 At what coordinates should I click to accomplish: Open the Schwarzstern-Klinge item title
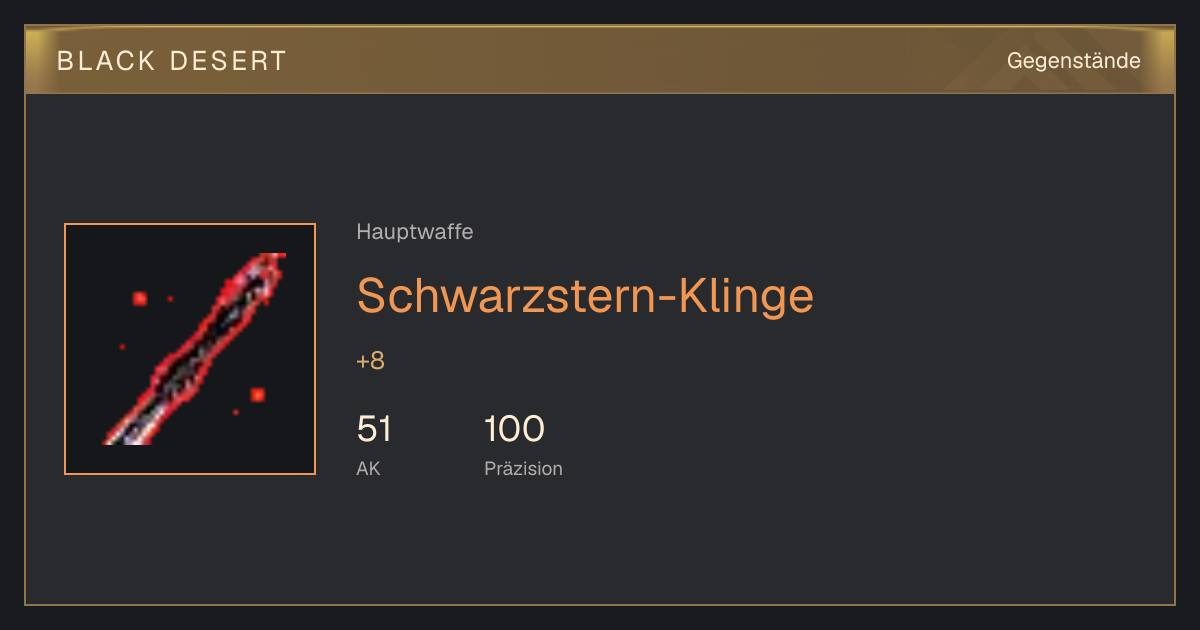tap(585, 296)
